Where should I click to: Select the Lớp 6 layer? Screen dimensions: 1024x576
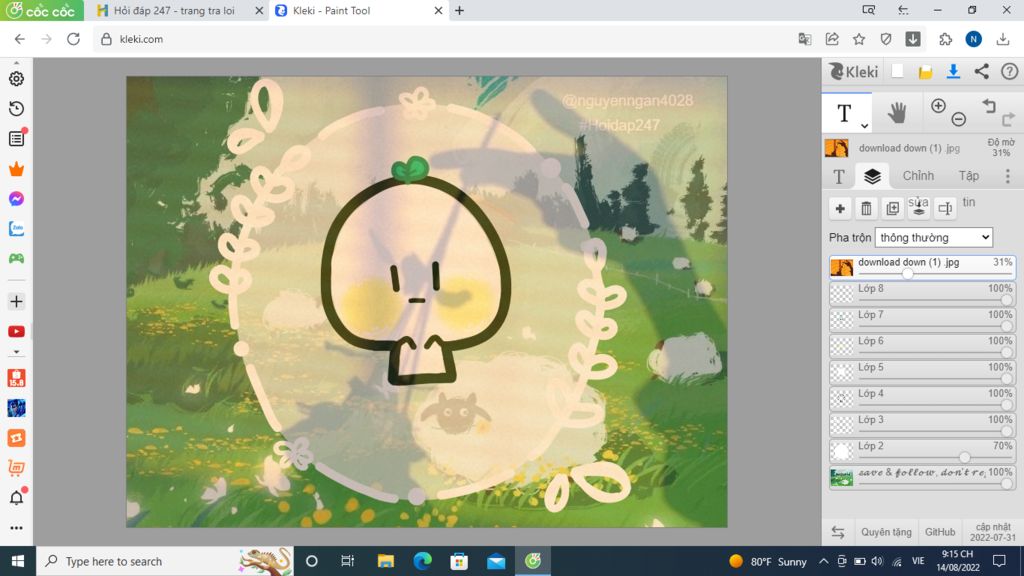pyautogui.click(x=922, y=346)
